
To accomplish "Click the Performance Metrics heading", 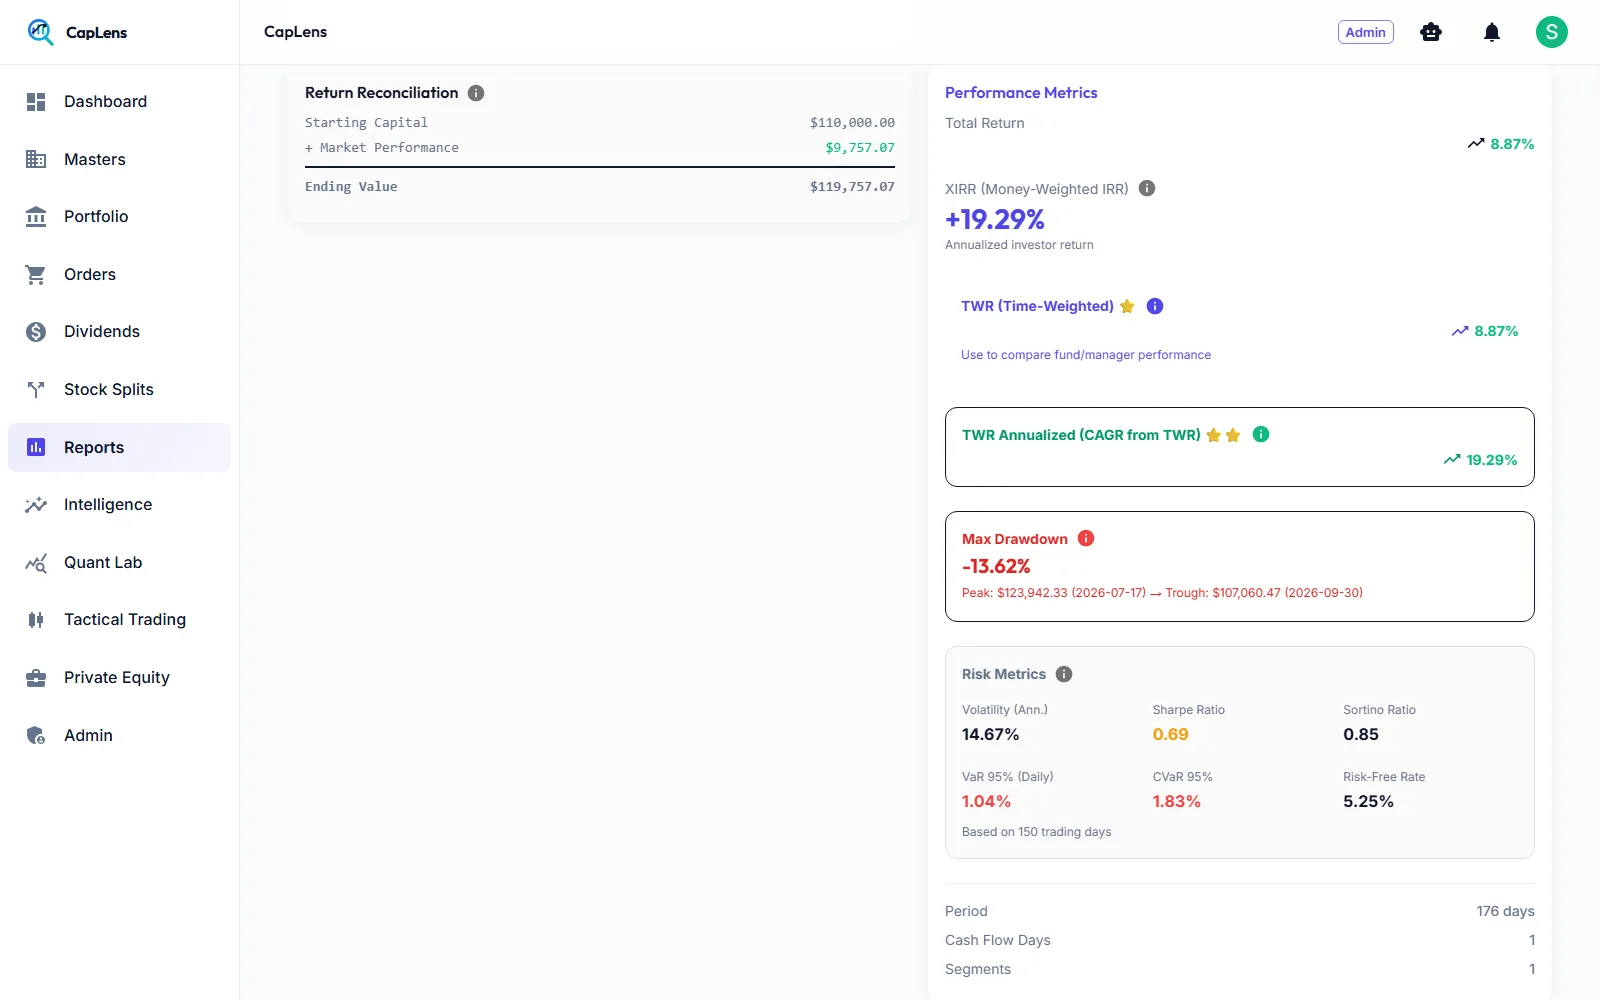I will [x=1021, y=93].
